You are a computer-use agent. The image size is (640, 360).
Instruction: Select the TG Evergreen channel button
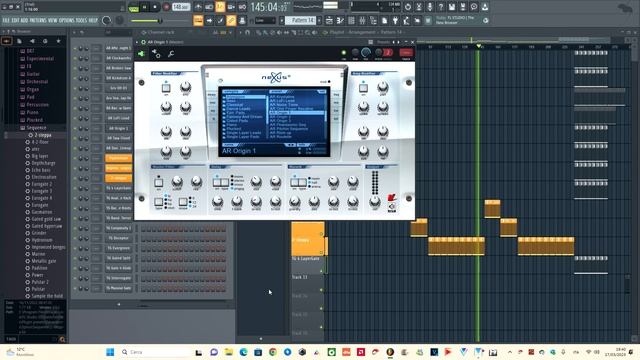[x=118, y=248]
